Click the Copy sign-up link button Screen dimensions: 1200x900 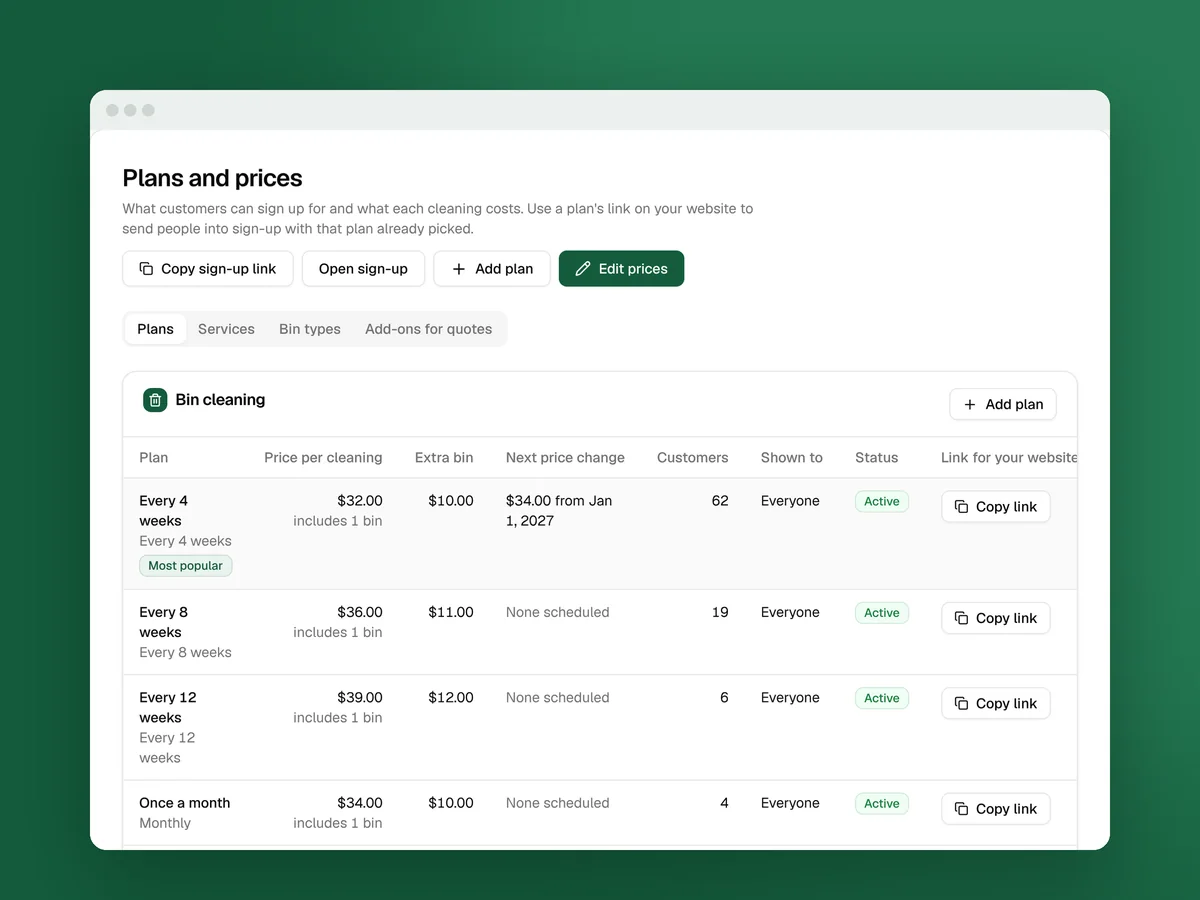click(208, 269)
